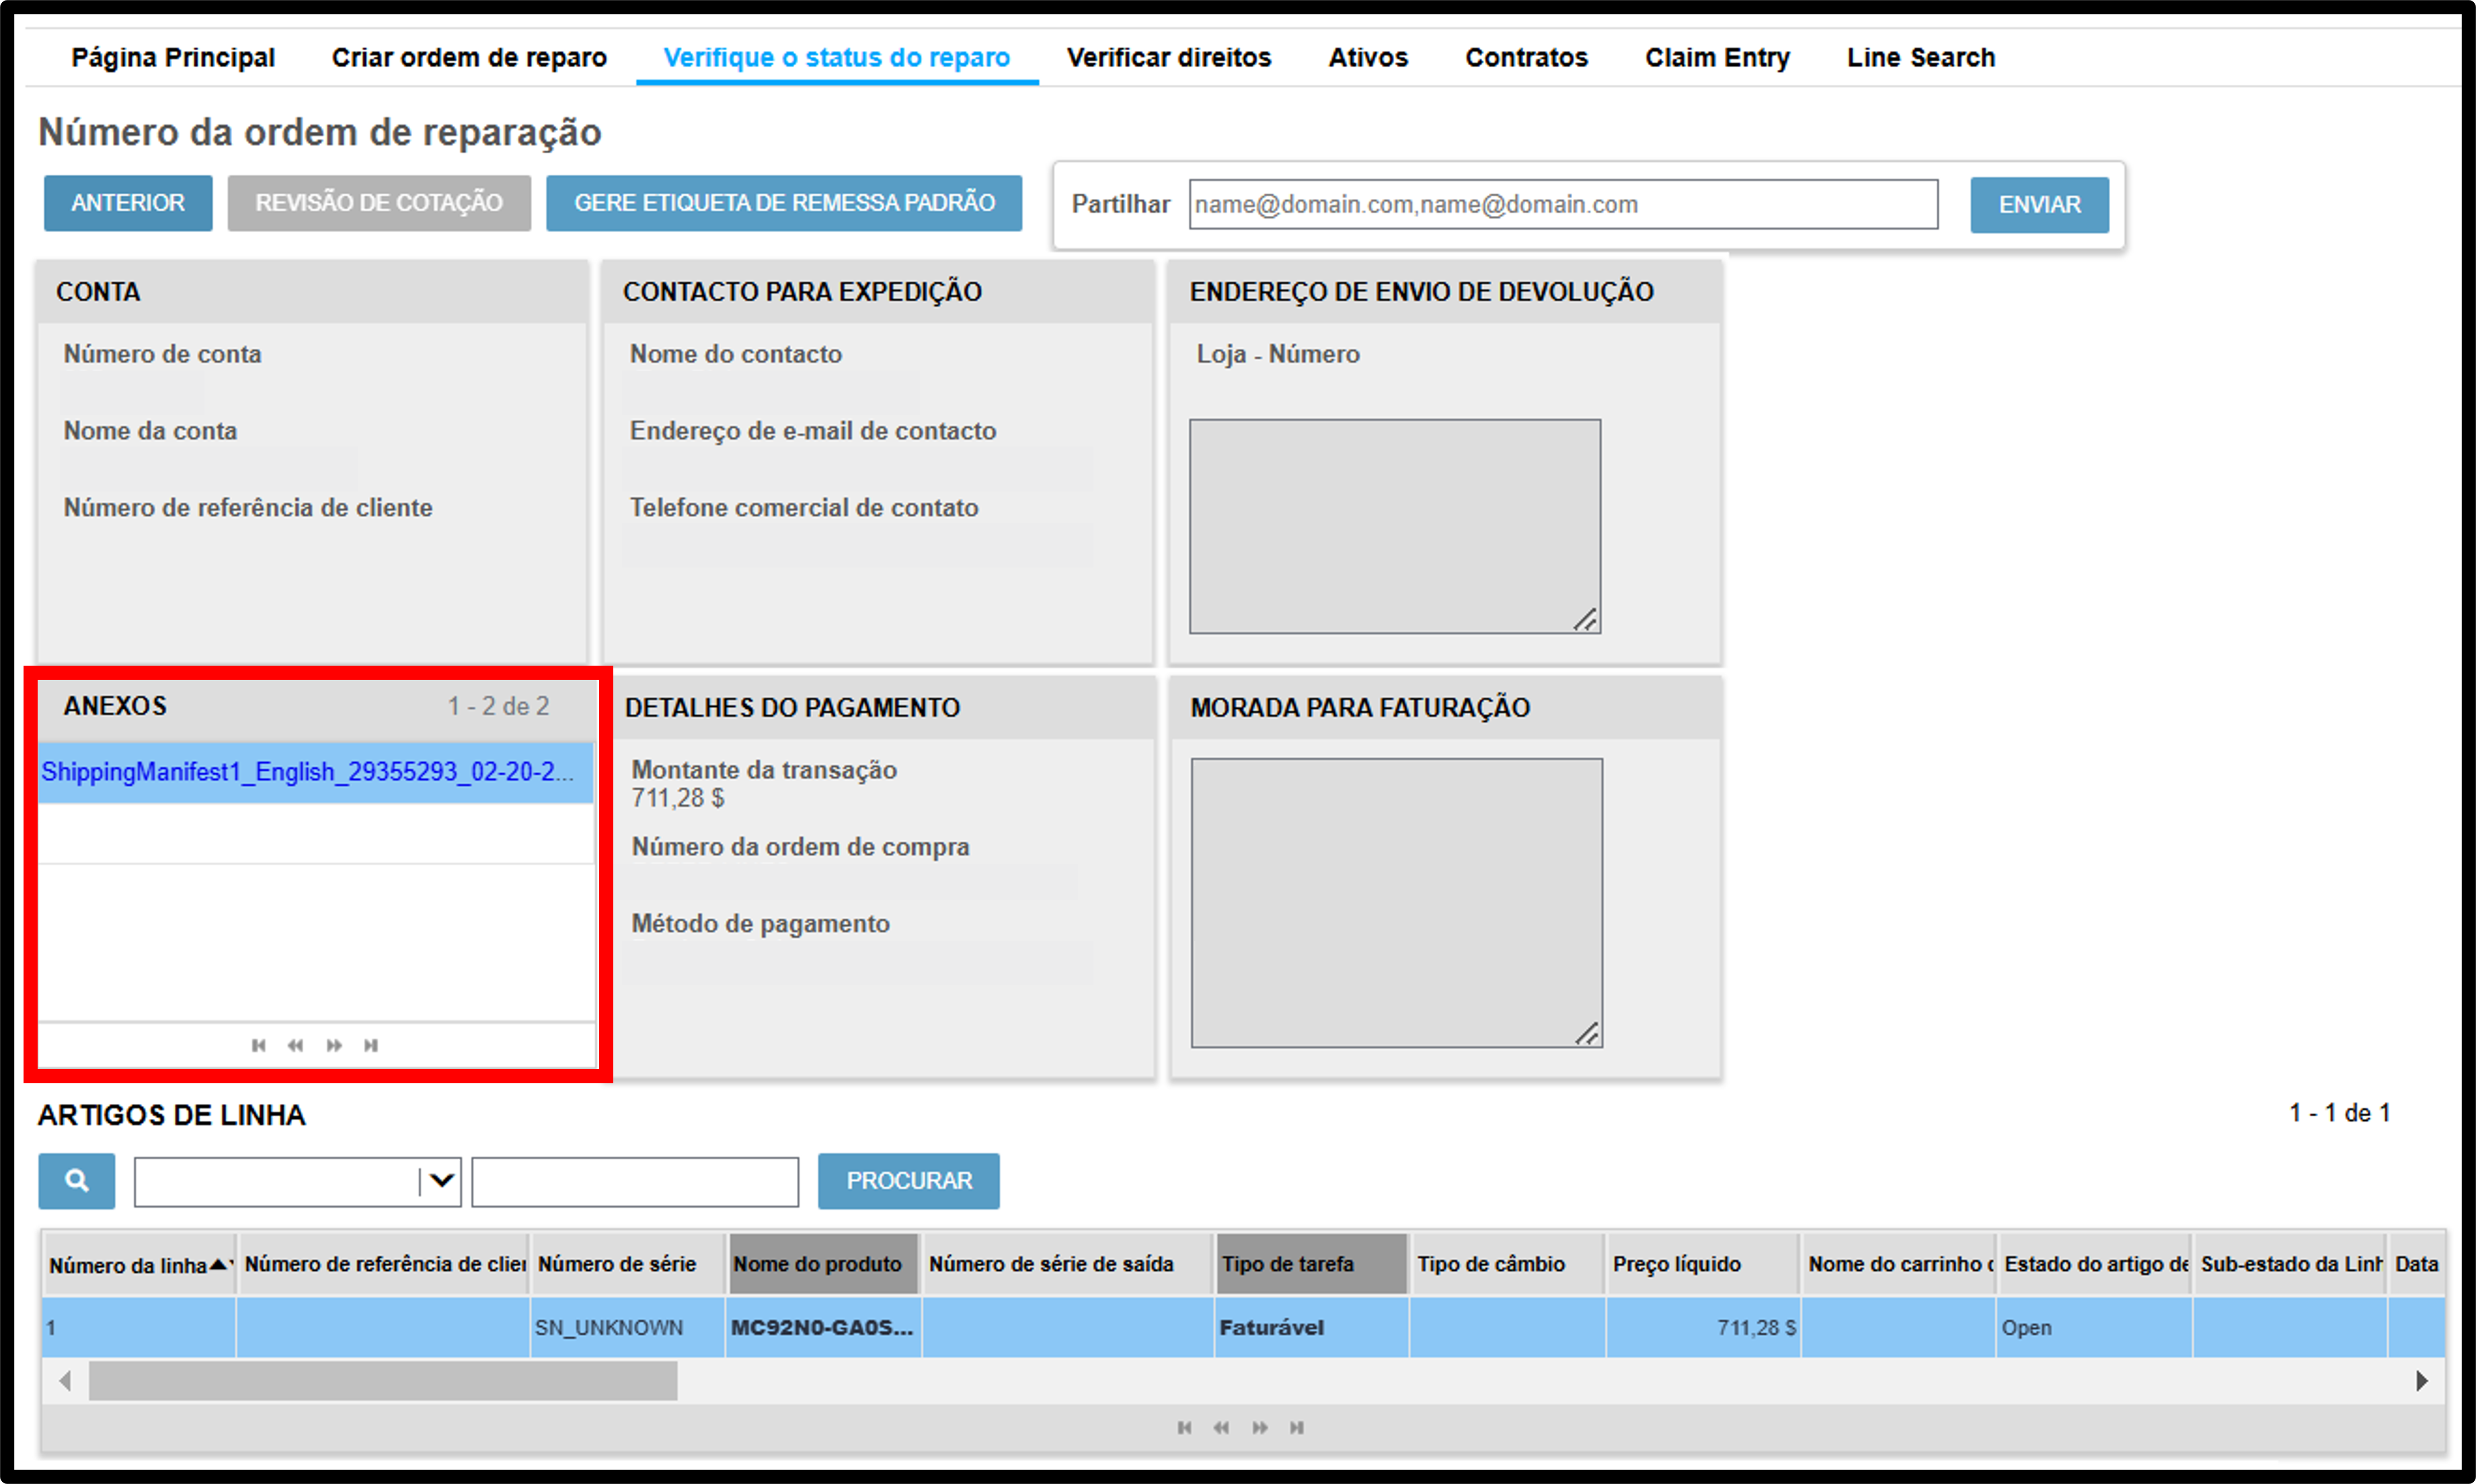
Task: Go to last page of line items table
Action: 1297,1427
